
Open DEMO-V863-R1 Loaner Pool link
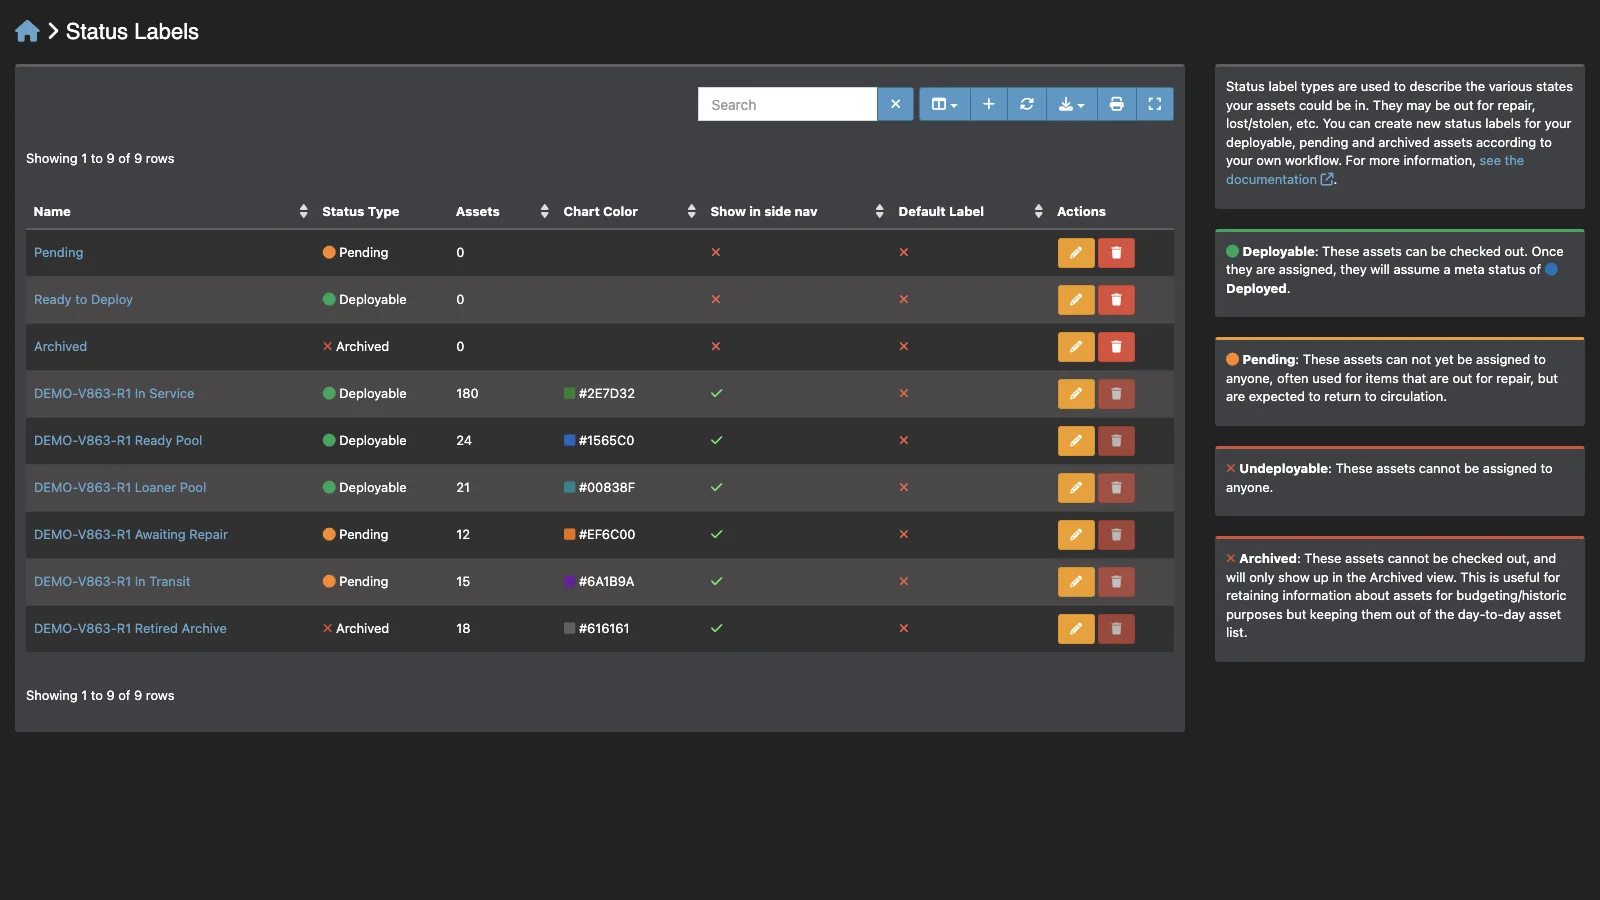point(120,488)
